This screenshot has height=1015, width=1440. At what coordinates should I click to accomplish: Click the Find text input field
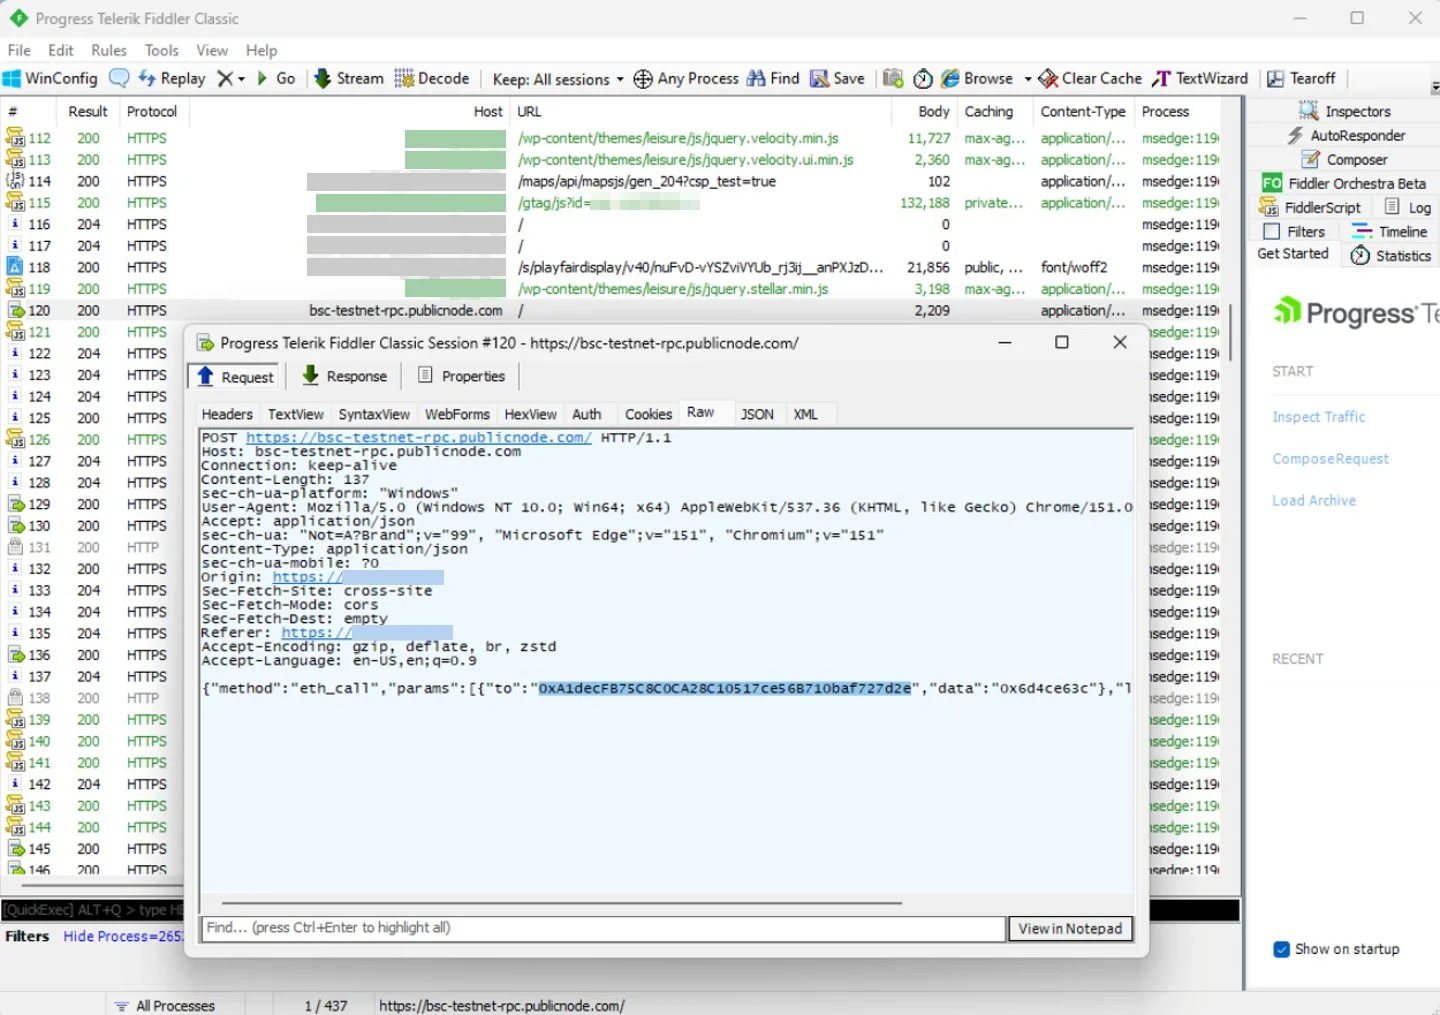603,928
